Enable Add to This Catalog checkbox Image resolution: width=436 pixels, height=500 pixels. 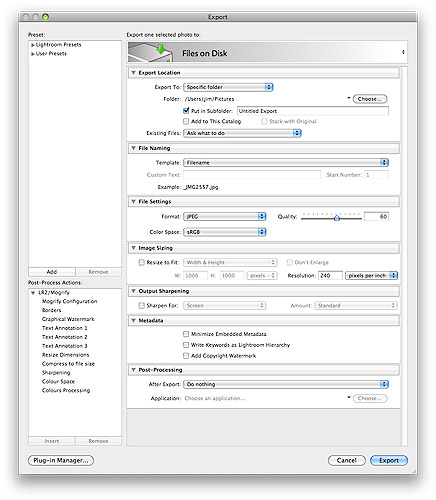click(186, 121)
